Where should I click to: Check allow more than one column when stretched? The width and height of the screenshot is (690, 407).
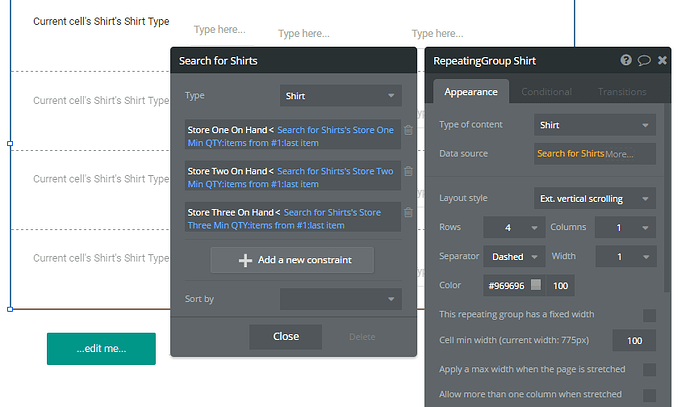pos(649,395)
